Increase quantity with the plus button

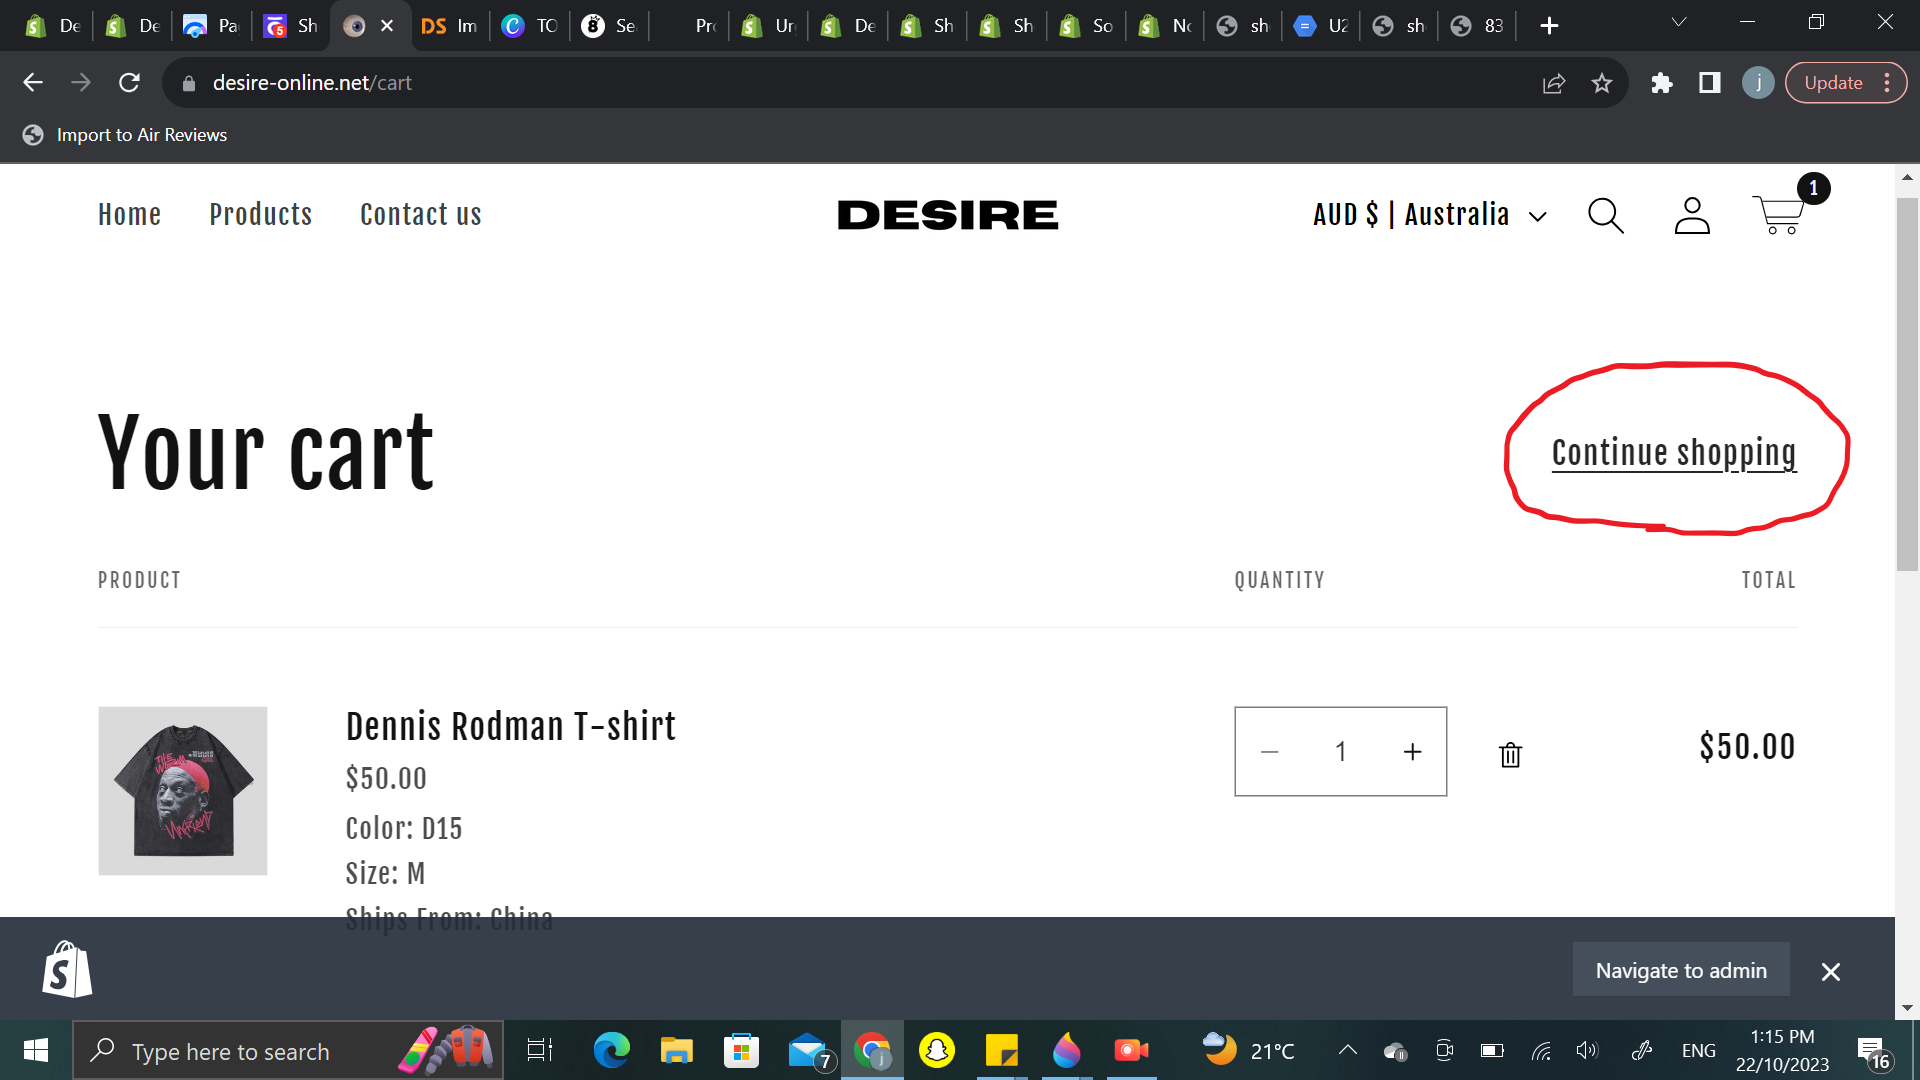coord(1412,751)
